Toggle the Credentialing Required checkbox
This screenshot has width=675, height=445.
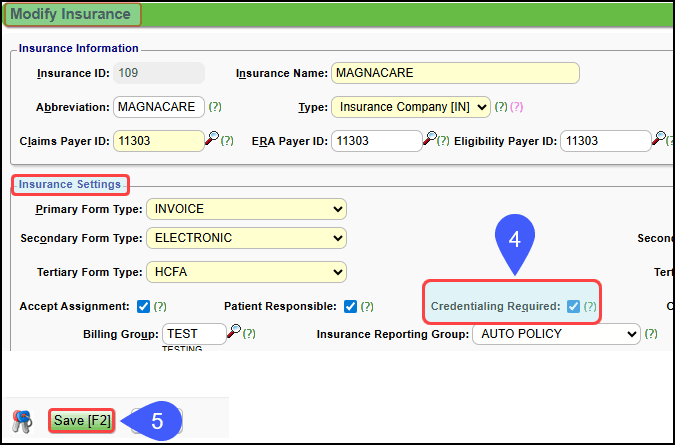pos(573,306)
